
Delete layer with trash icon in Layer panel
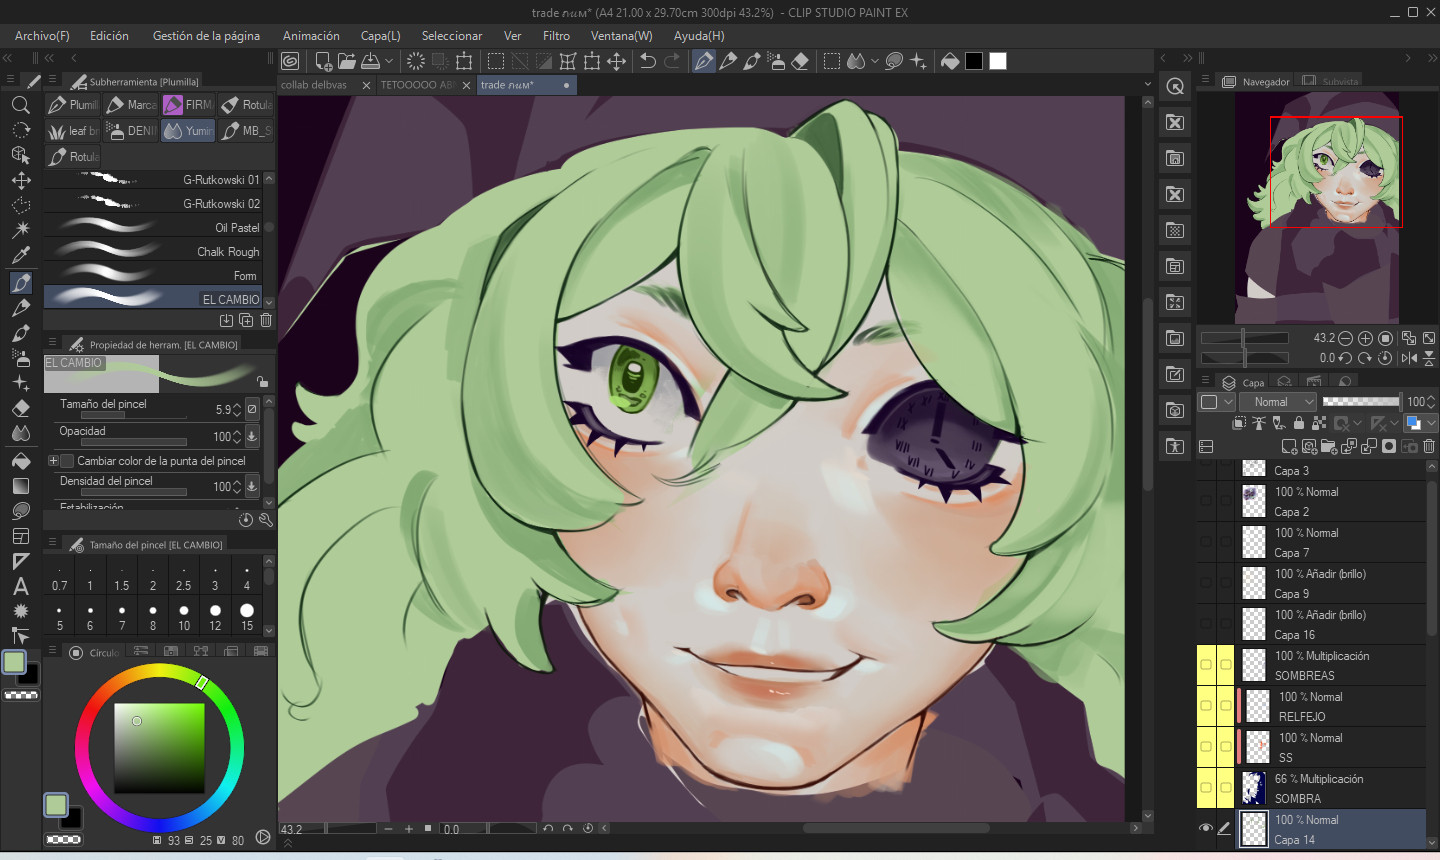1429,446
